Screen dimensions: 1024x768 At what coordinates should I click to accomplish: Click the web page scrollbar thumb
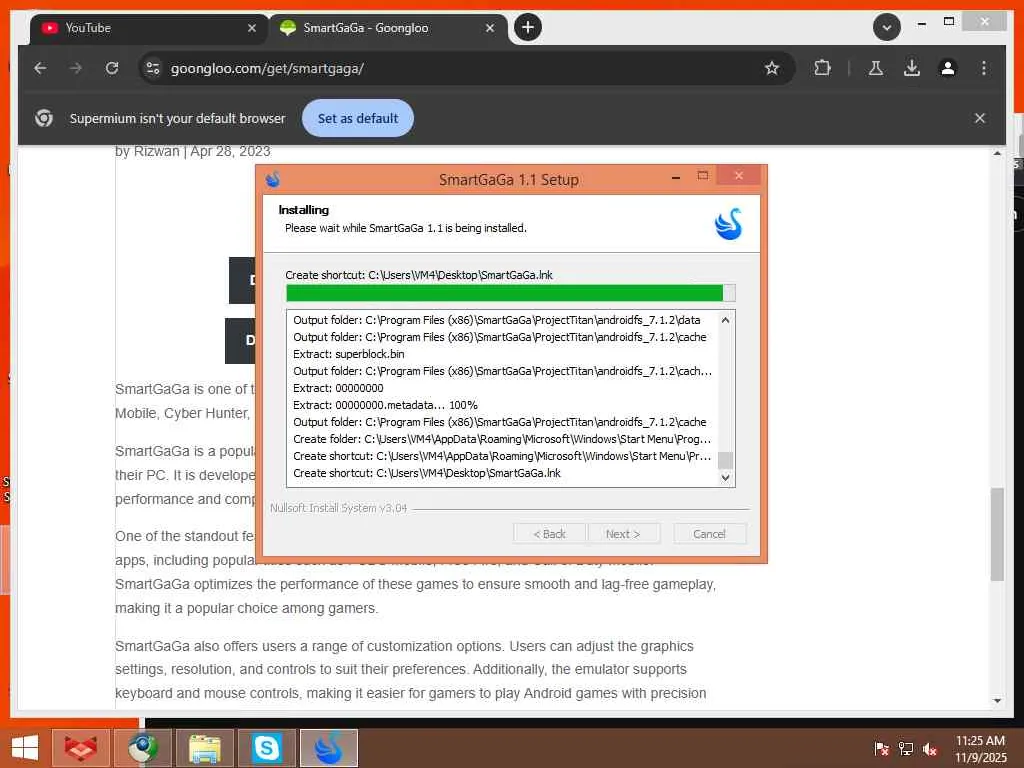point(997,534)
